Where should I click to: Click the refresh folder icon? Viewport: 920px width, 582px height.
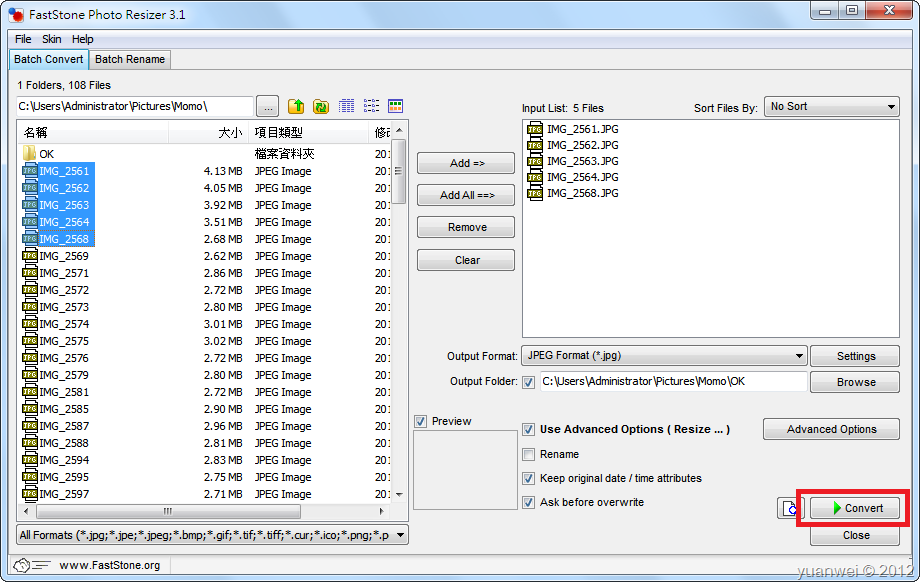coord(320,106)
